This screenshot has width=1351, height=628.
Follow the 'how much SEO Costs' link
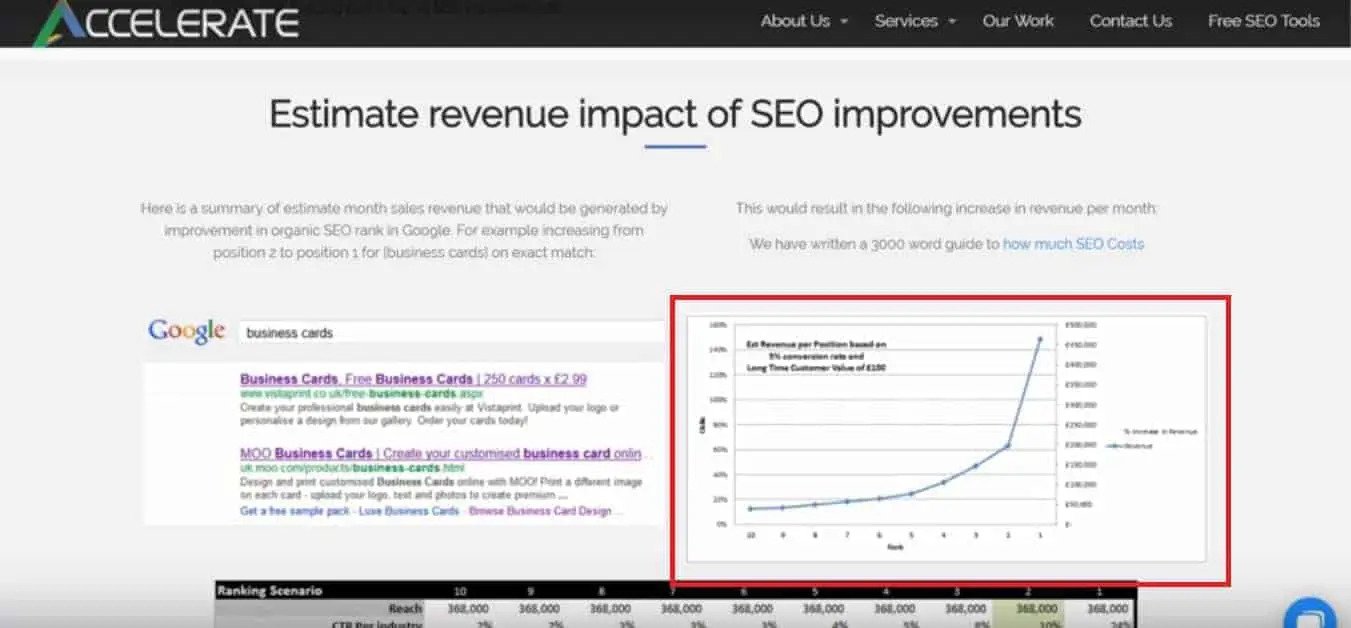(x=1073, y=244)
